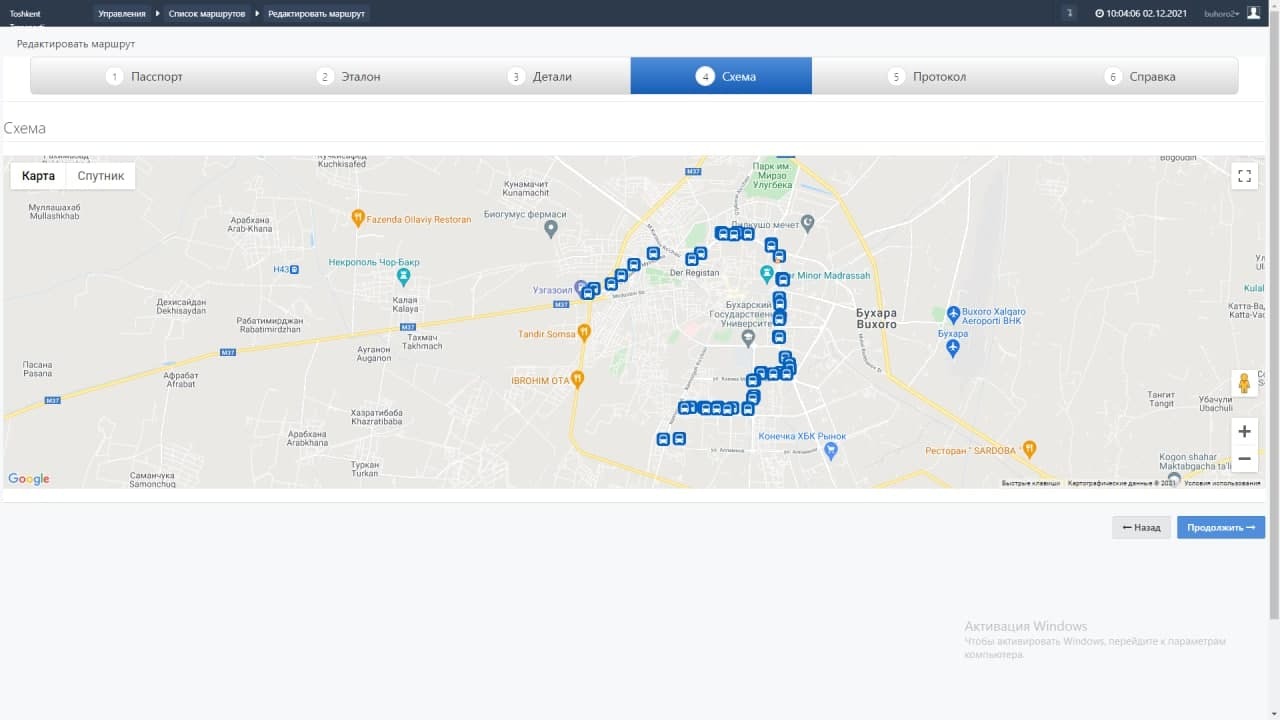Go to step 5 Протокол tab
1280x720 pixels.
coord(927,76)
